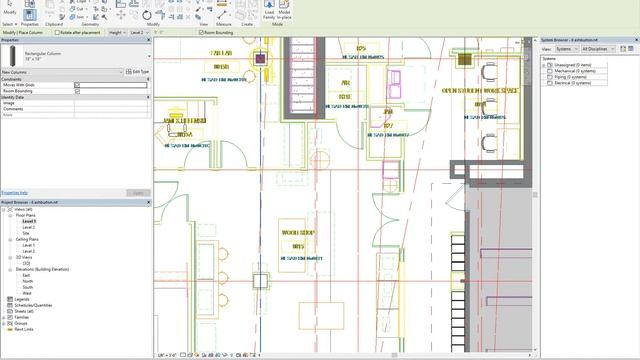The width and height of the screenshot is (640, 360).
Task: Click the Model In-place button
Action: 284,10
